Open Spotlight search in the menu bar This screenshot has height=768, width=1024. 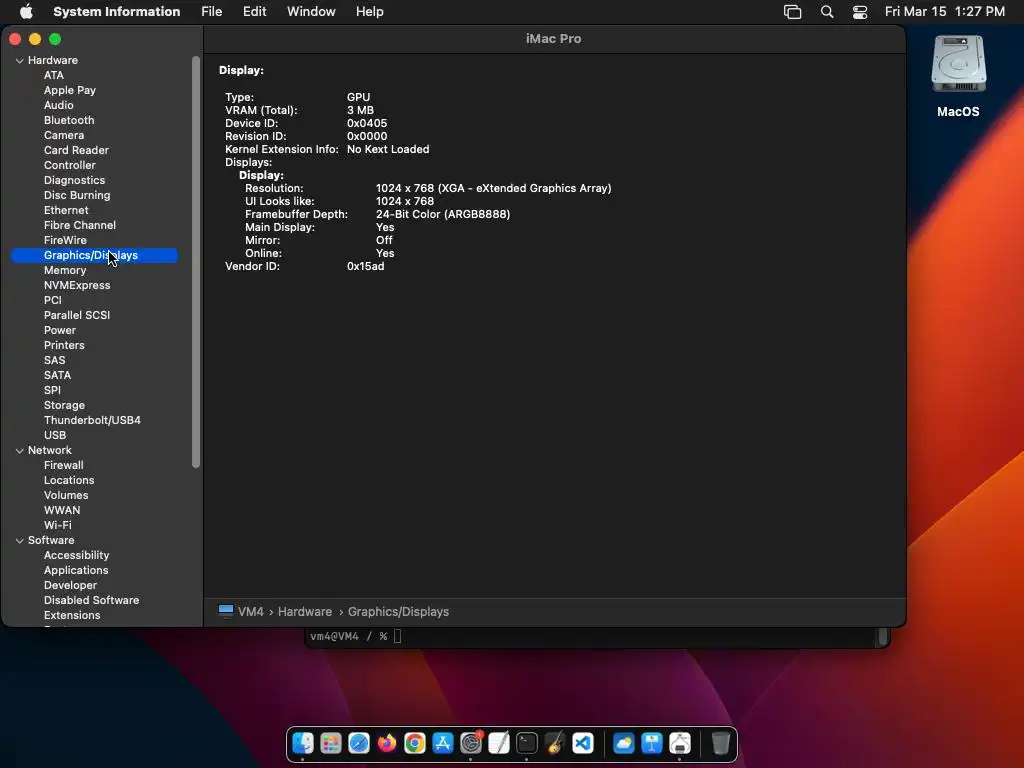coord(827,12)
